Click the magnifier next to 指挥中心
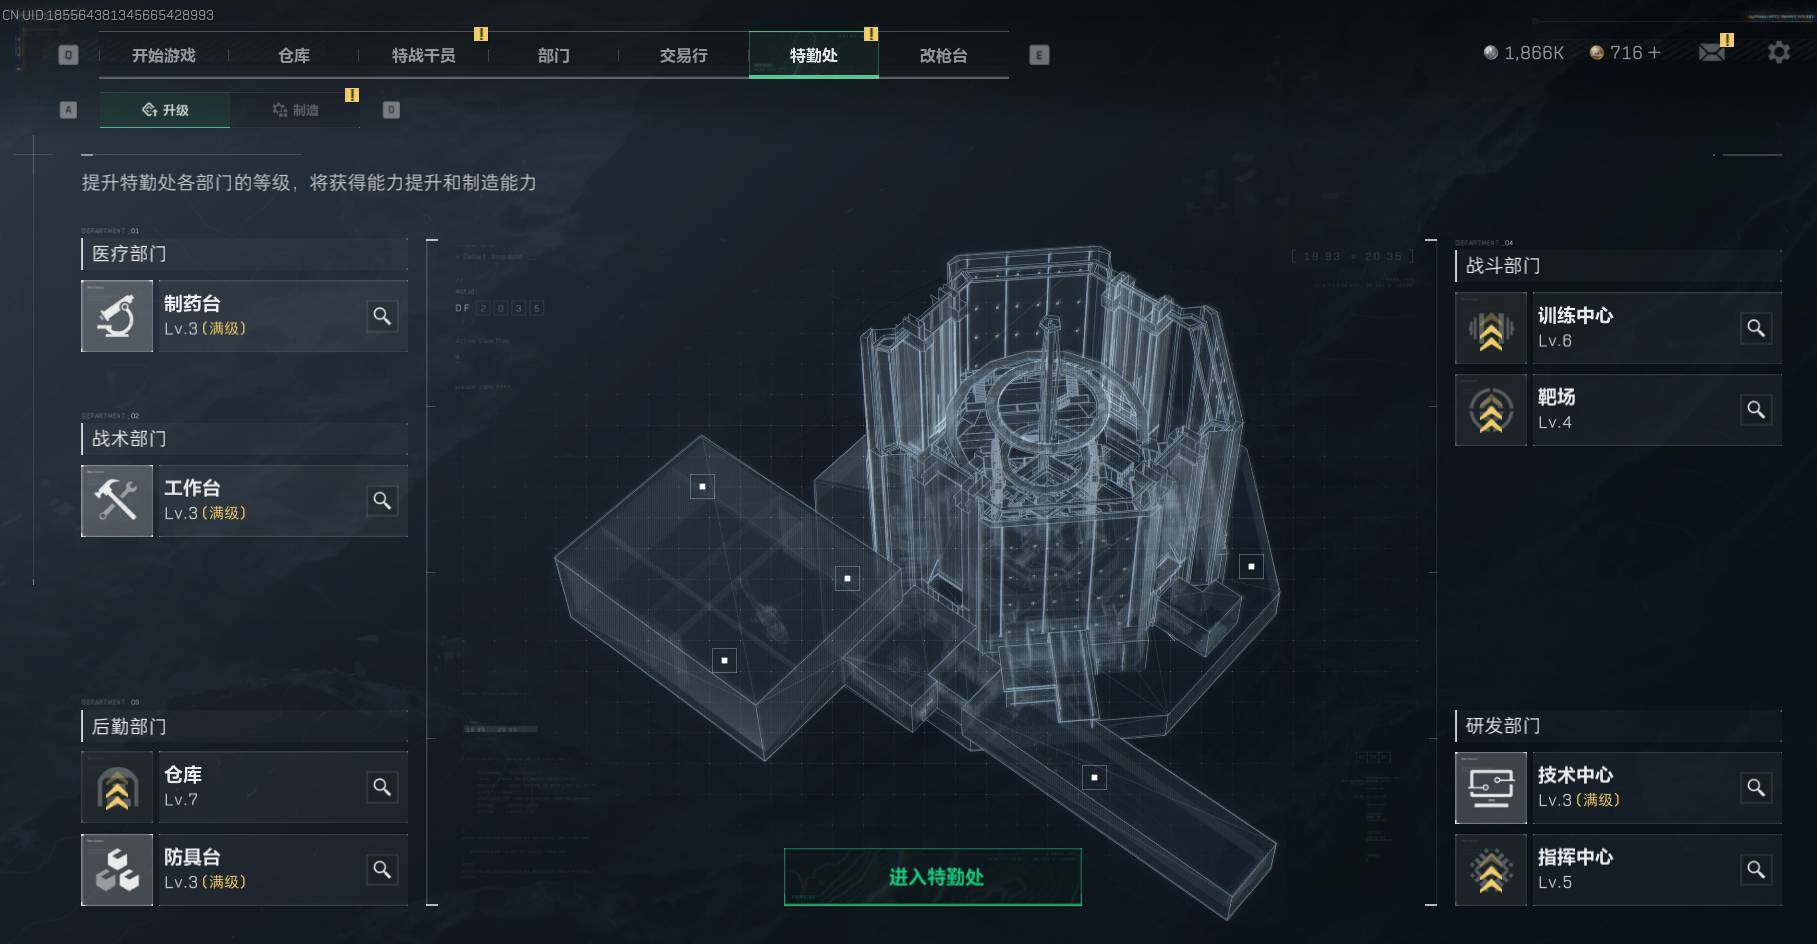The image size is (1817, 944). (x=1756, y=870)
